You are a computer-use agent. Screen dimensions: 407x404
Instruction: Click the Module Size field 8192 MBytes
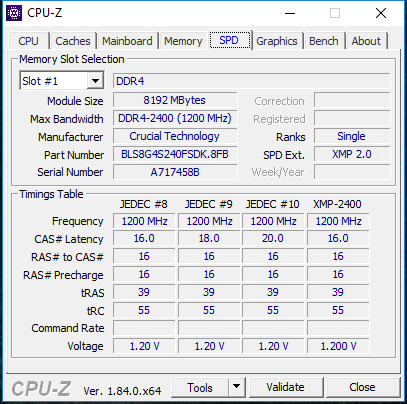click(175, 100)
